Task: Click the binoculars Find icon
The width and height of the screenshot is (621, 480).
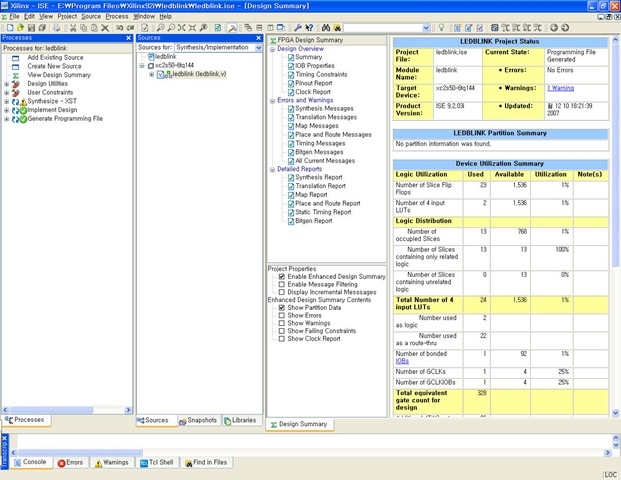Action: (326, 27)
